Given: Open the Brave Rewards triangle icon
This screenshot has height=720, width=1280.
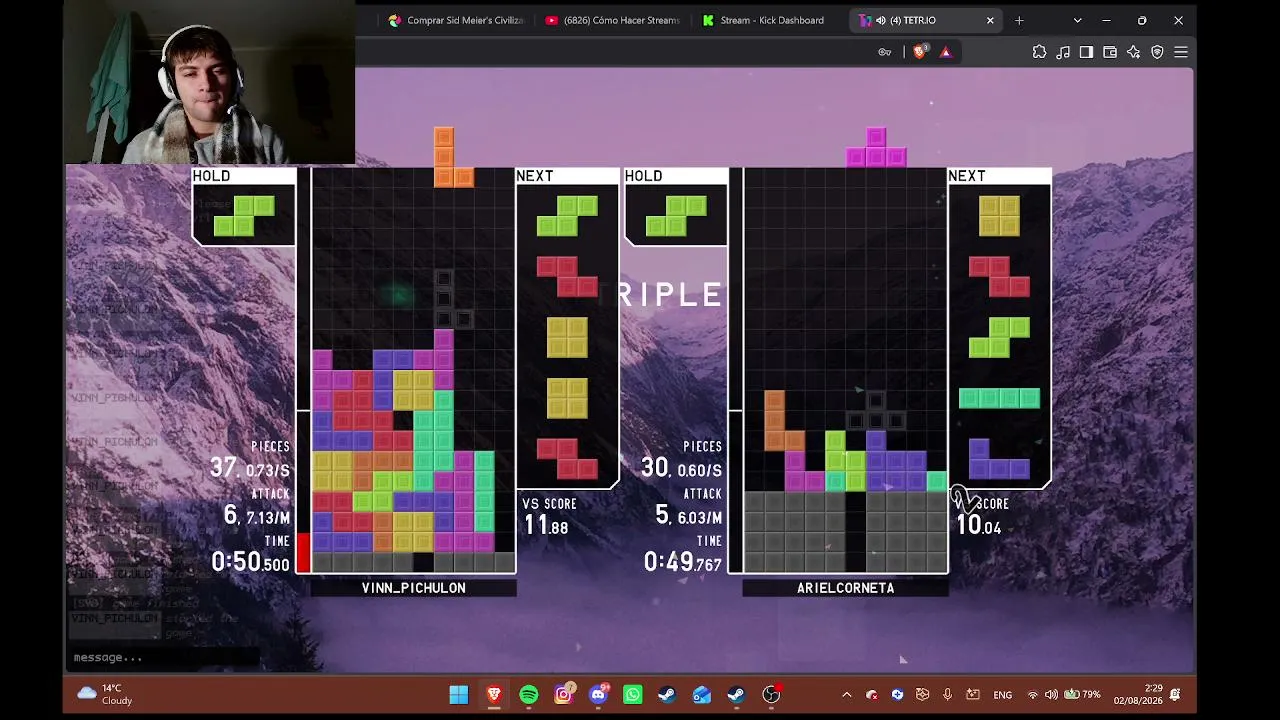Looking at the screenshot, I should [x=945, y=52].
